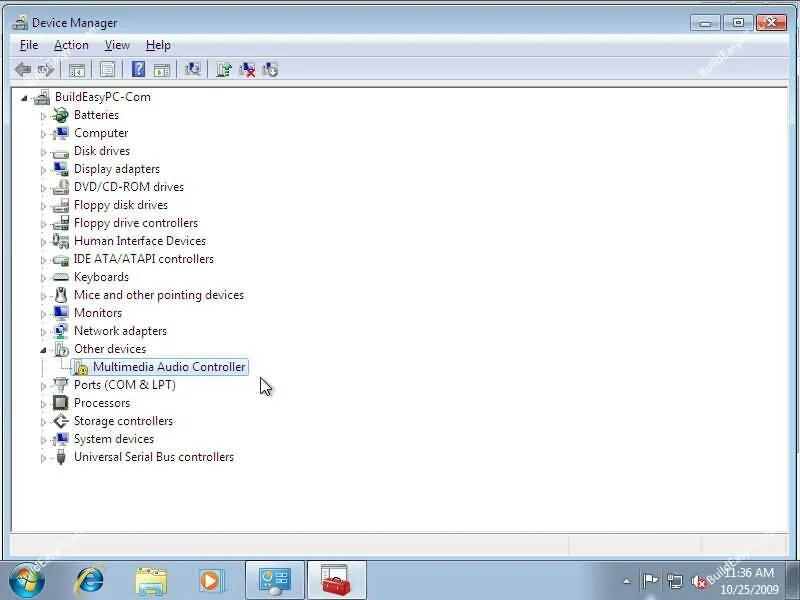Image resolution: width=800 pixels, height=600 pixels.
Task: Select the BuildEasyPC-Com root node
Action: point(104,96)
